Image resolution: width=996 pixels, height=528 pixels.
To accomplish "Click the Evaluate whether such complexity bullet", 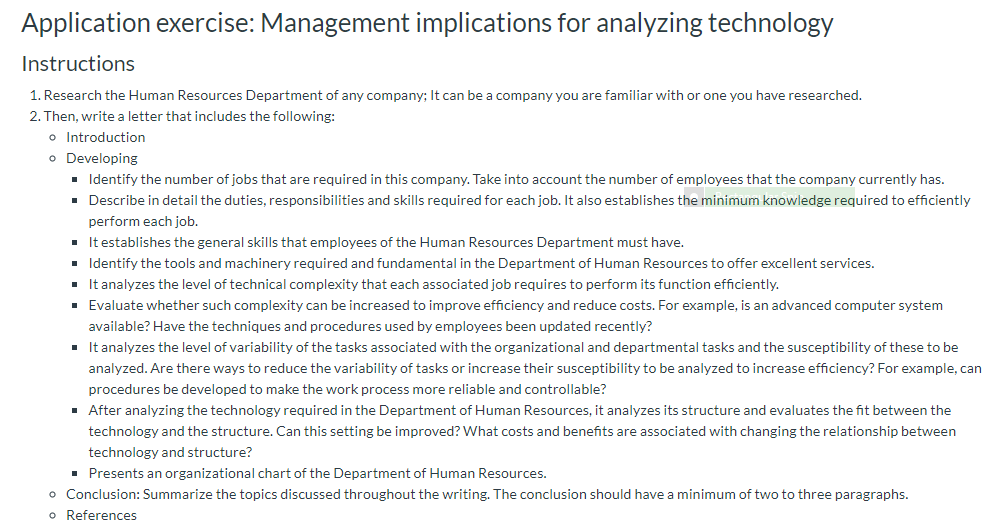I will tap(515, 305).
